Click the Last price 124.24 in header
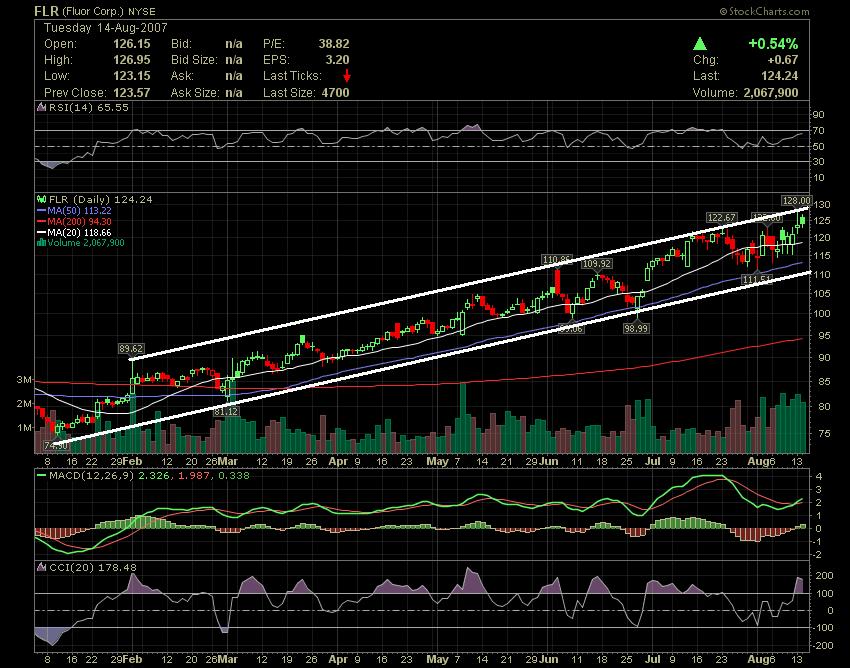 780,76
